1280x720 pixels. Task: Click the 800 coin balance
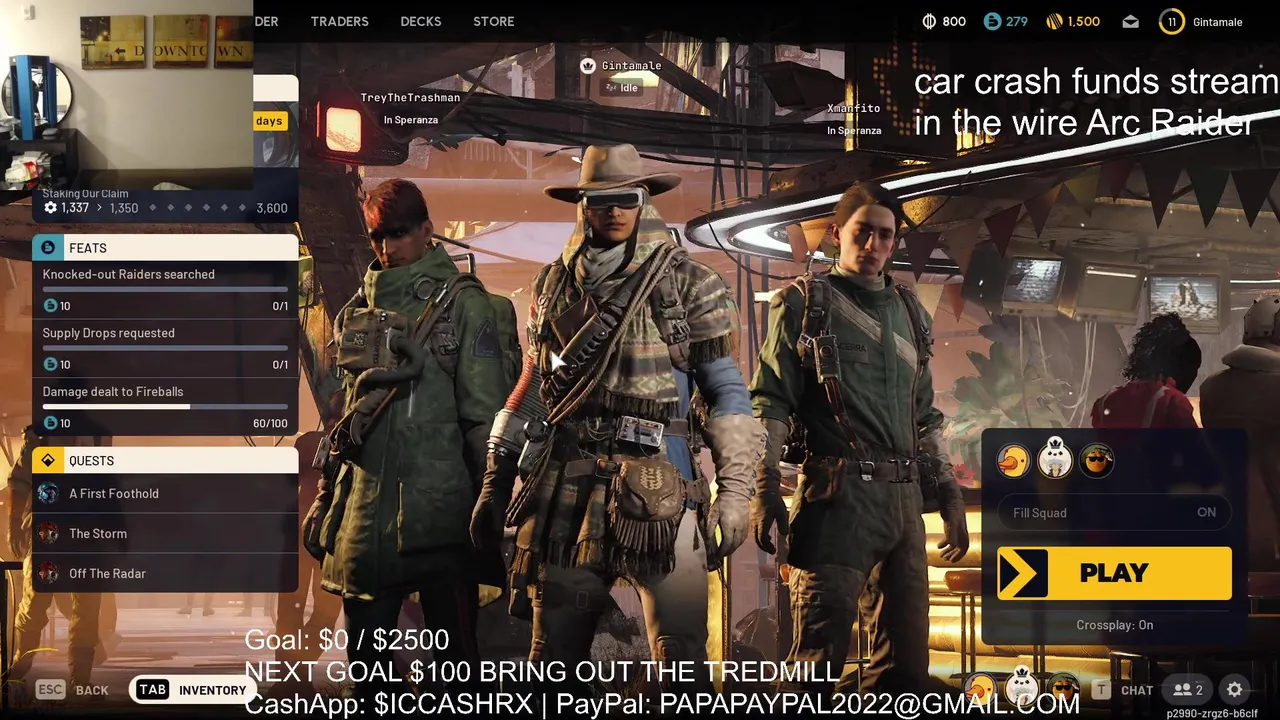point(954,21)
